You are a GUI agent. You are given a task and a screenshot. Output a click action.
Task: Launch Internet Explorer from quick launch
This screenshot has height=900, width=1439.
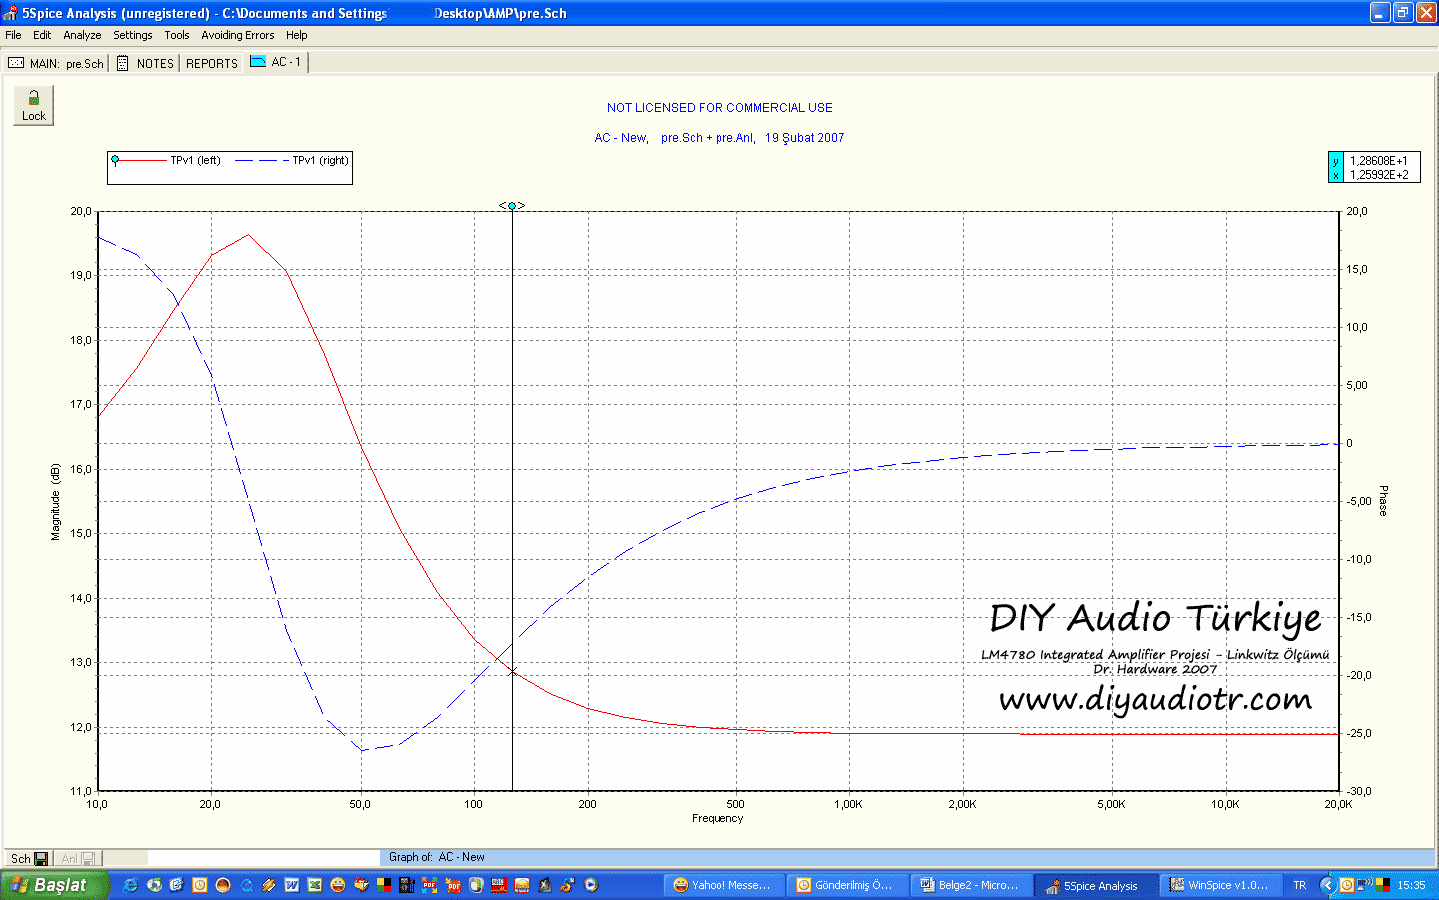(x=130, y=885)
